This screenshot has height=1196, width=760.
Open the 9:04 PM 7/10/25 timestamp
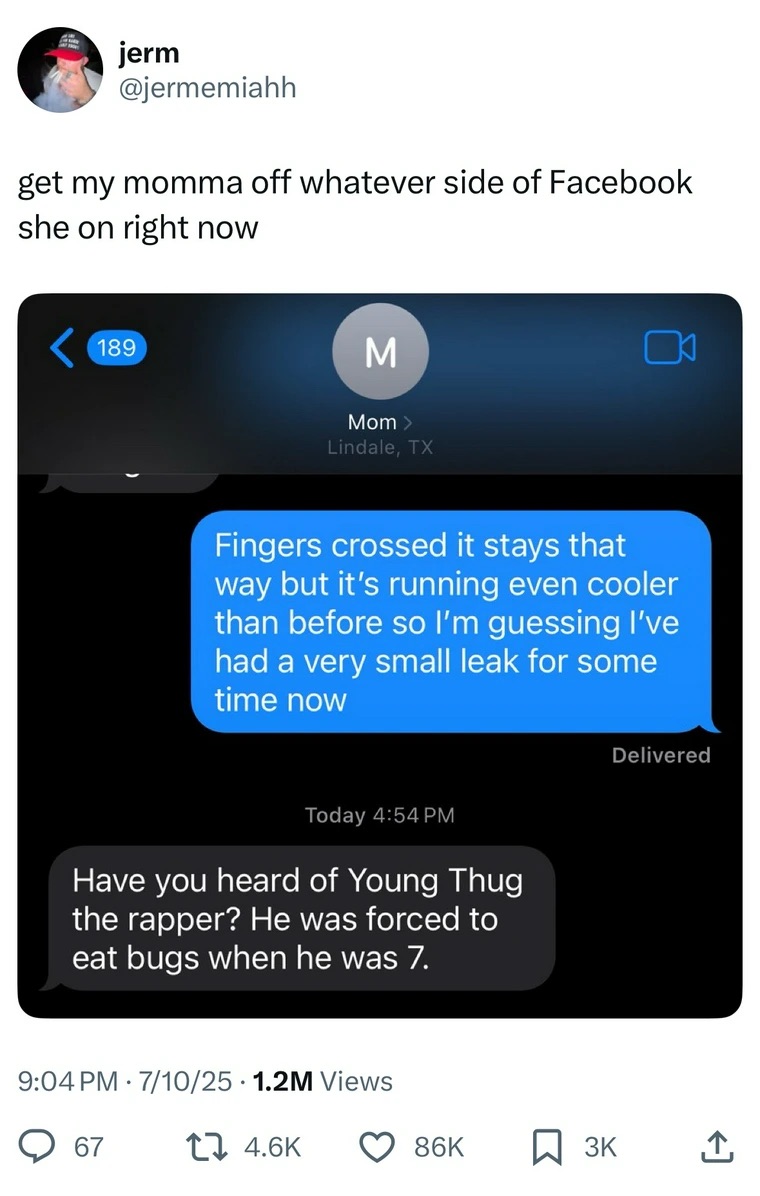coord(124,1081)
